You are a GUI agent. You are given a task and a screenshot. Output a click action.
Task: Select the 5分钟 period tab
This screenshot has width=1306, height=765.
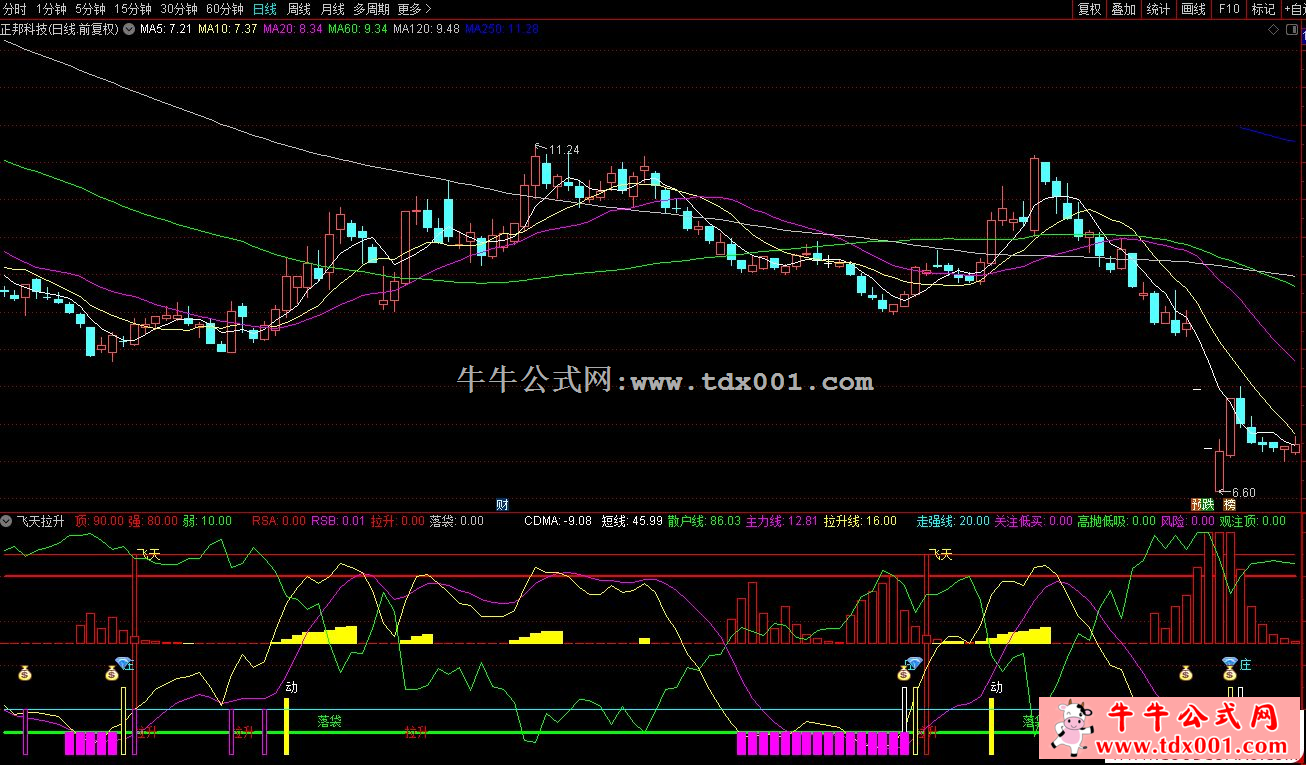[x=90, y=9]
